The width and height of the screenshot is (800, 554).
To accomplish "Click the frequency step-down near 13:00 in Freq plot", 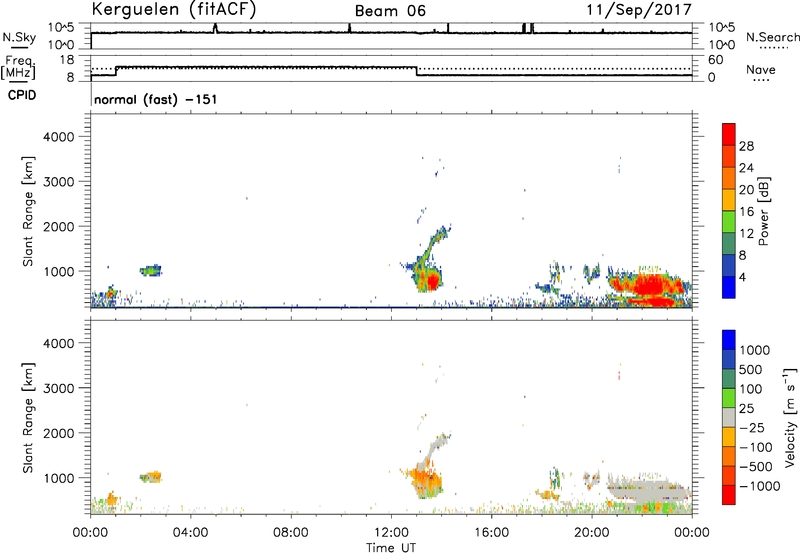I will coord(417,71).
